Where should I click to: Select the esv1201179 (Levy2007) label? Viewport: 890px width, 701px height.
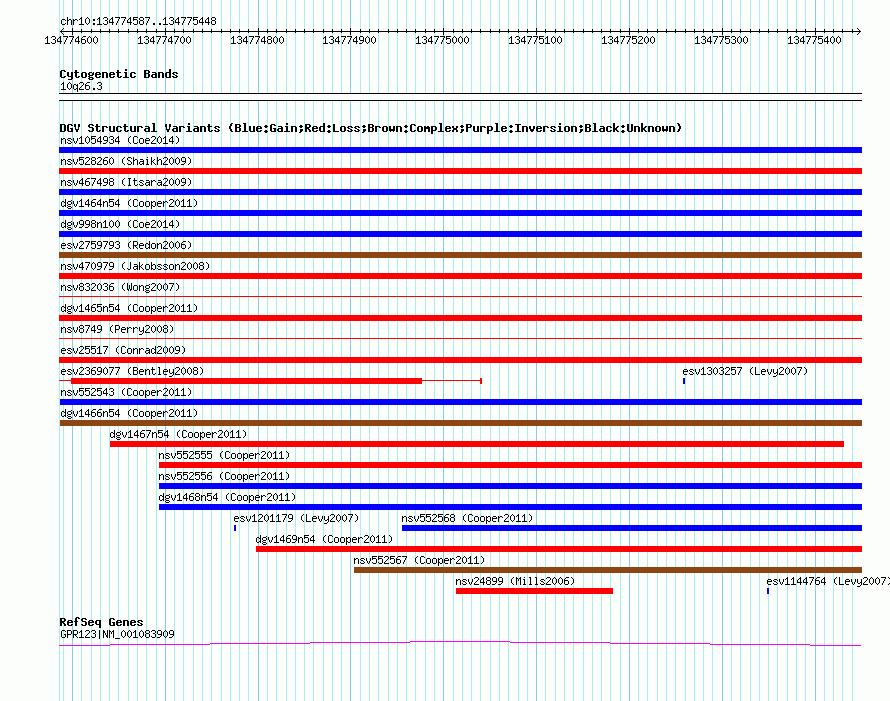[296, 518]
